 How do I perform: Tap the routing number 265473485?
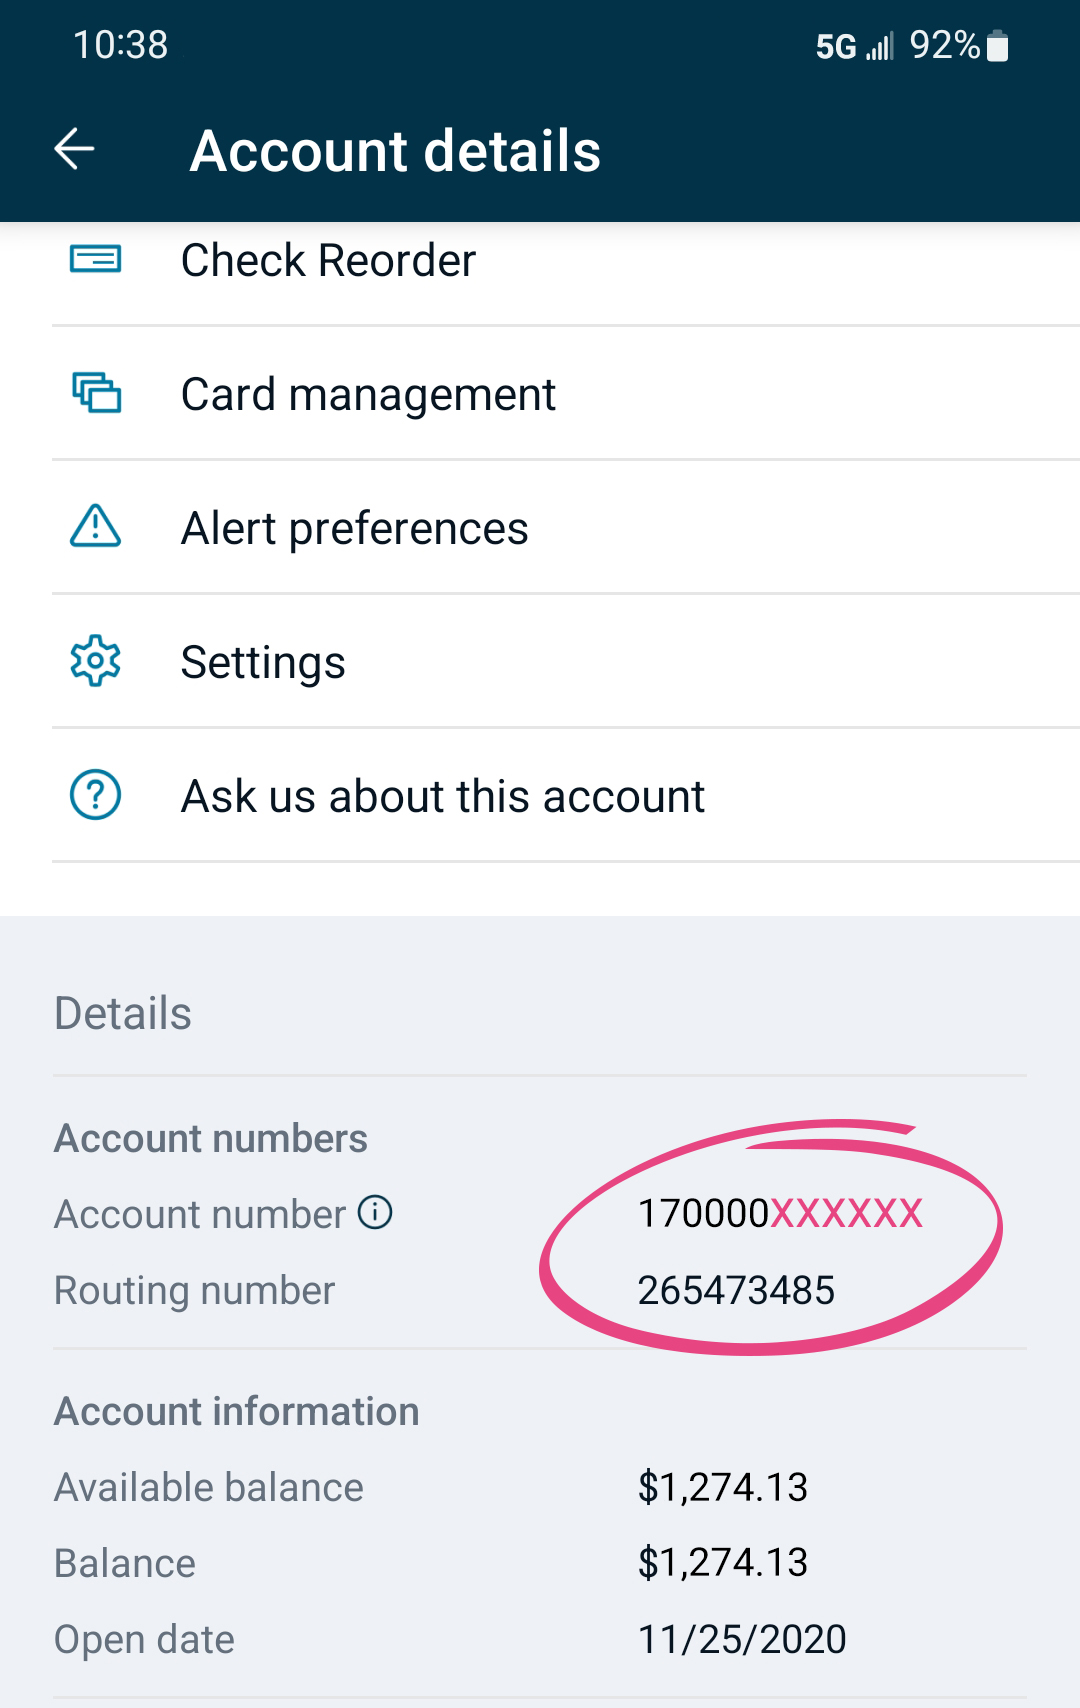(x=736, y=1290)
